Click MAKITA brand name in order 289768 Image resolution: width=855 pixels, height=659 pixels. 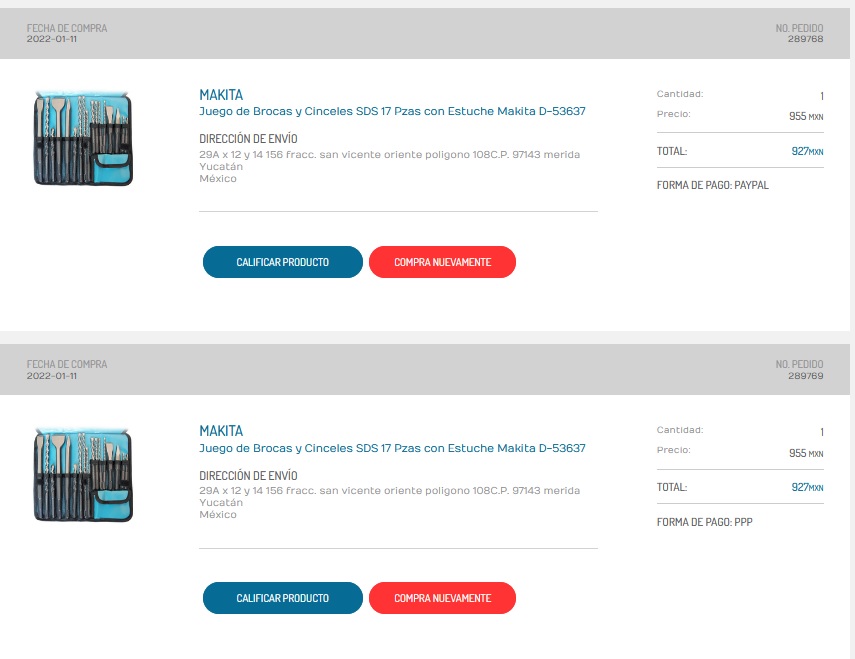(221, 95)
